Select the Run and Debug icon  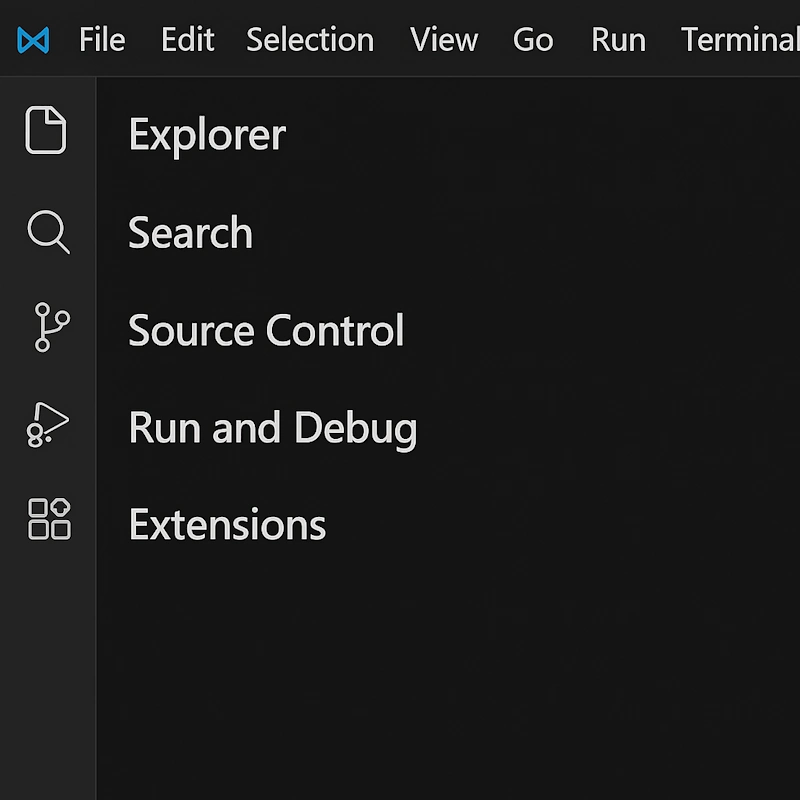(47, 424)
